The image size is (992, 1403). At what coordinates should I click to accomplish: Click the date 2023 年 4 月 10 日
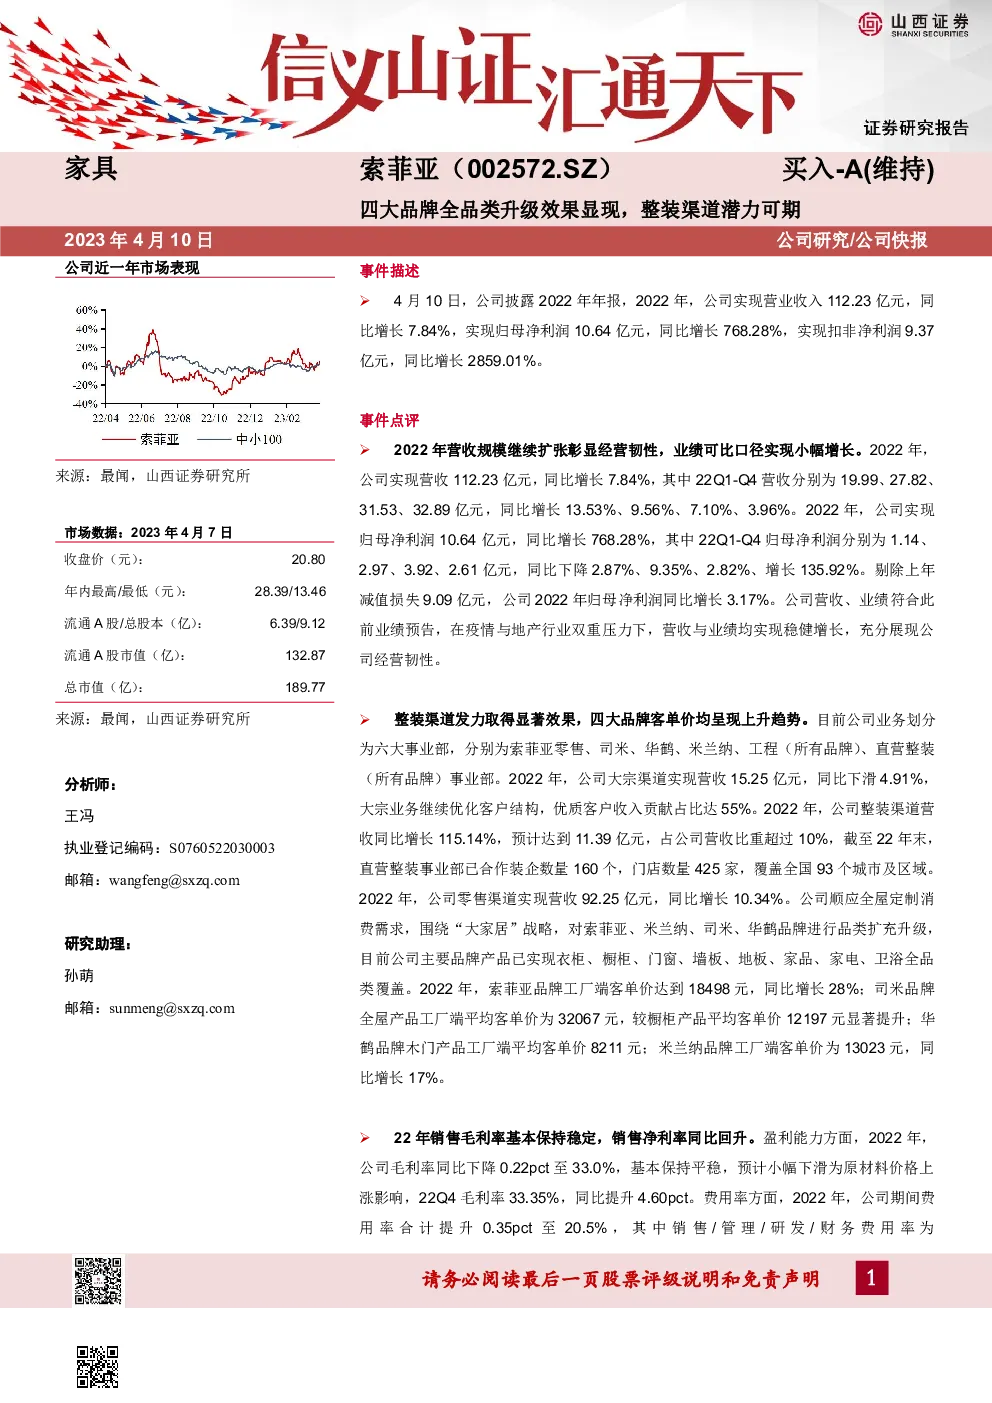[139, 240]
